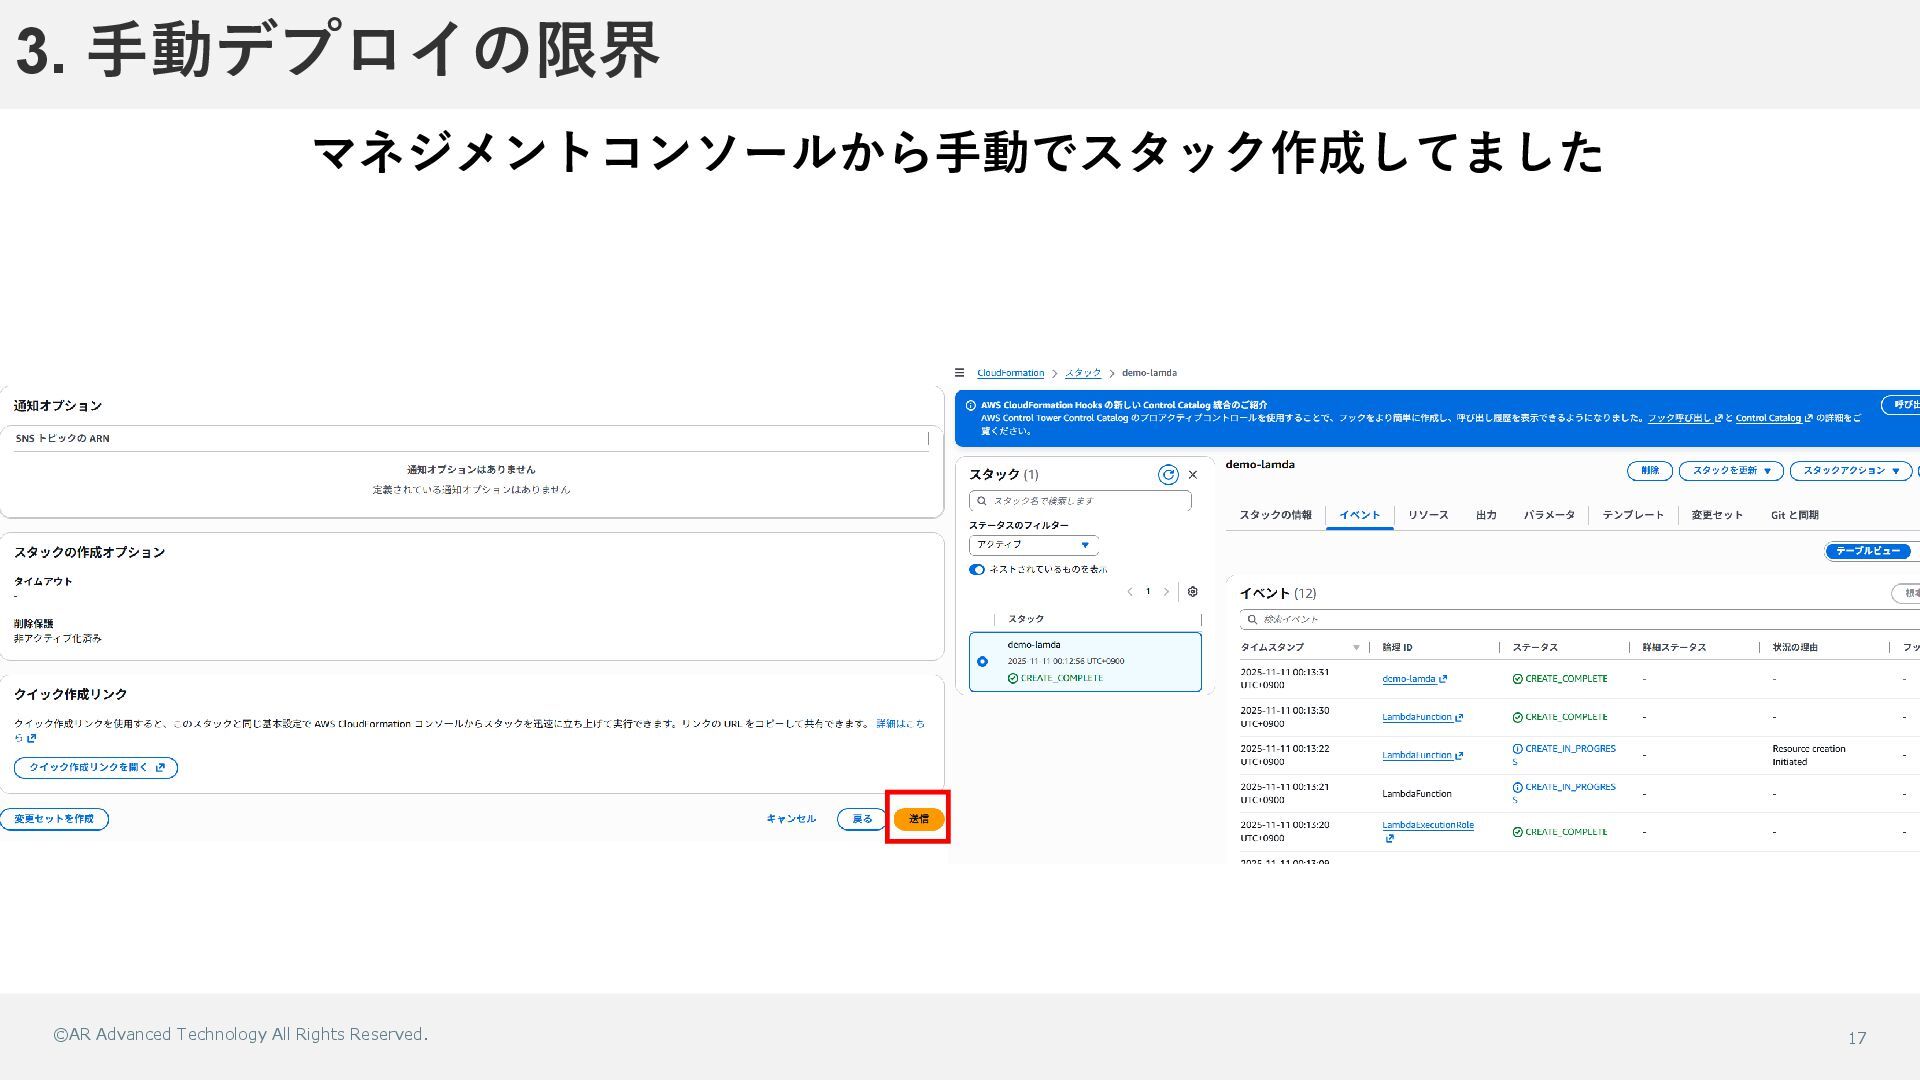Switch to the テンプレート tab

pyautogui.click(x=1632, y=515)
